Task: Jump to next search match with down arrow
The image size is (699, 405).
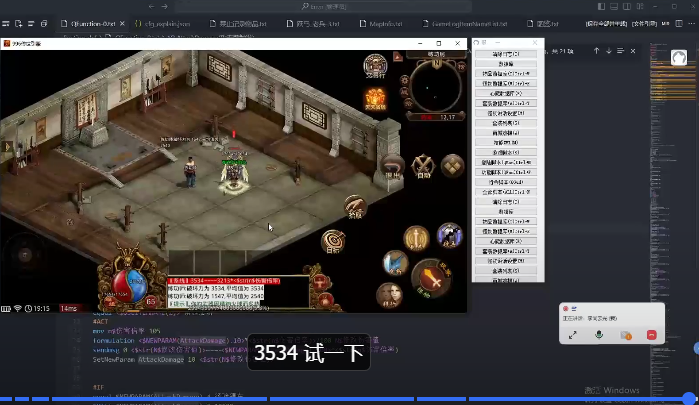Action: click(x=609, y=50)
